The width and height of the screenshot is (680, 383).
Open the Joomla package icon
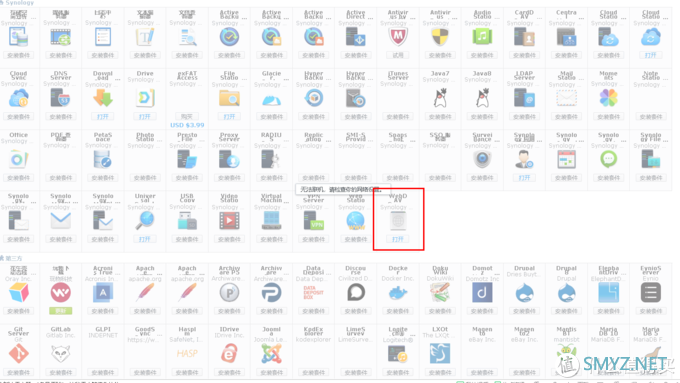[271, 354]
